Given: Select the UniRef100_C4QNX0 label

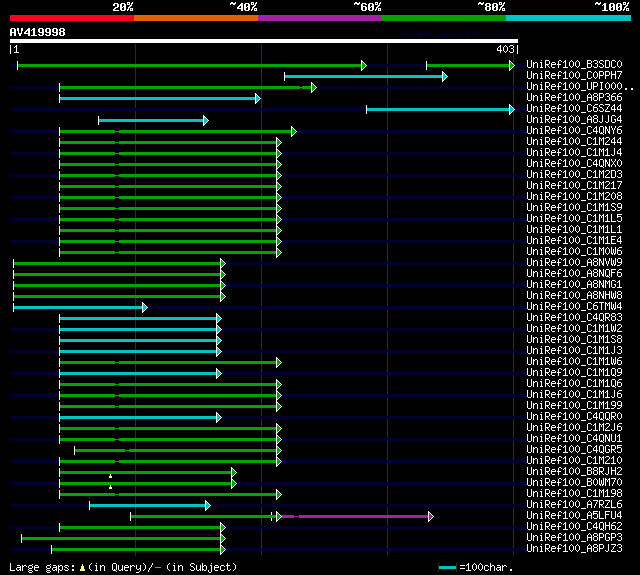Looking at the screenshot, I should click(x=574, y=164).
